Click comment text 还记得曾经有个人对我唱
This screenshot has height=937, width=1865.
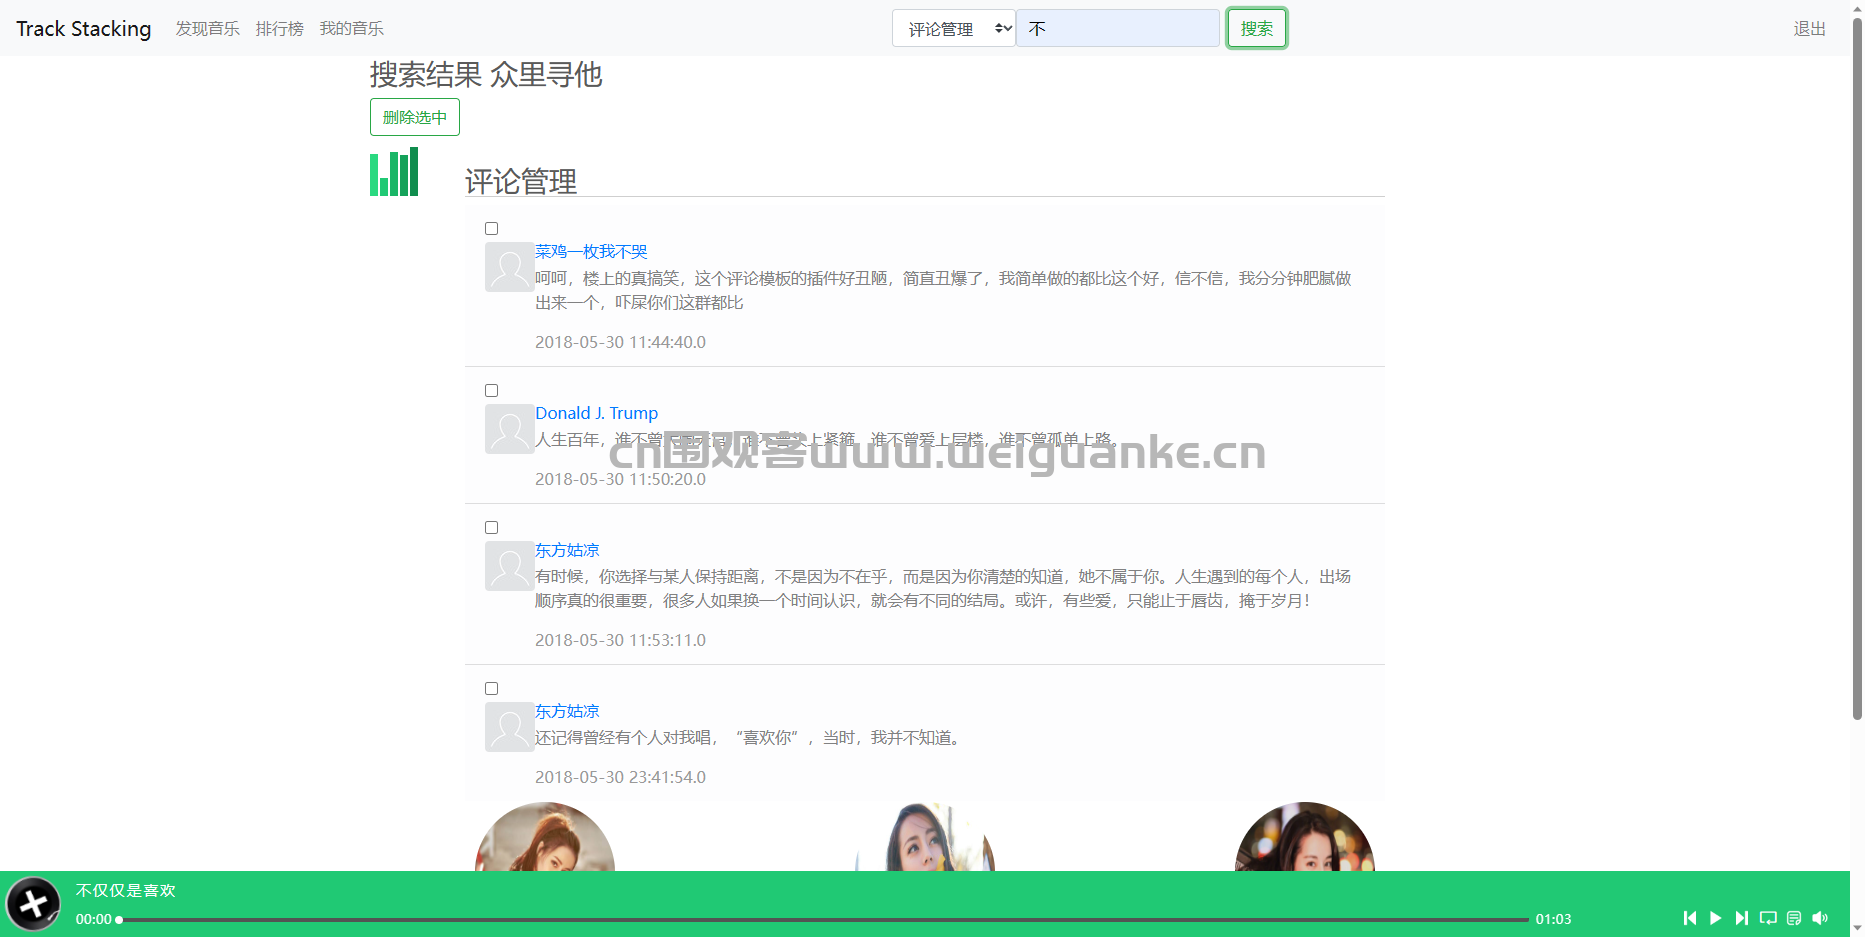pos(750,737)
